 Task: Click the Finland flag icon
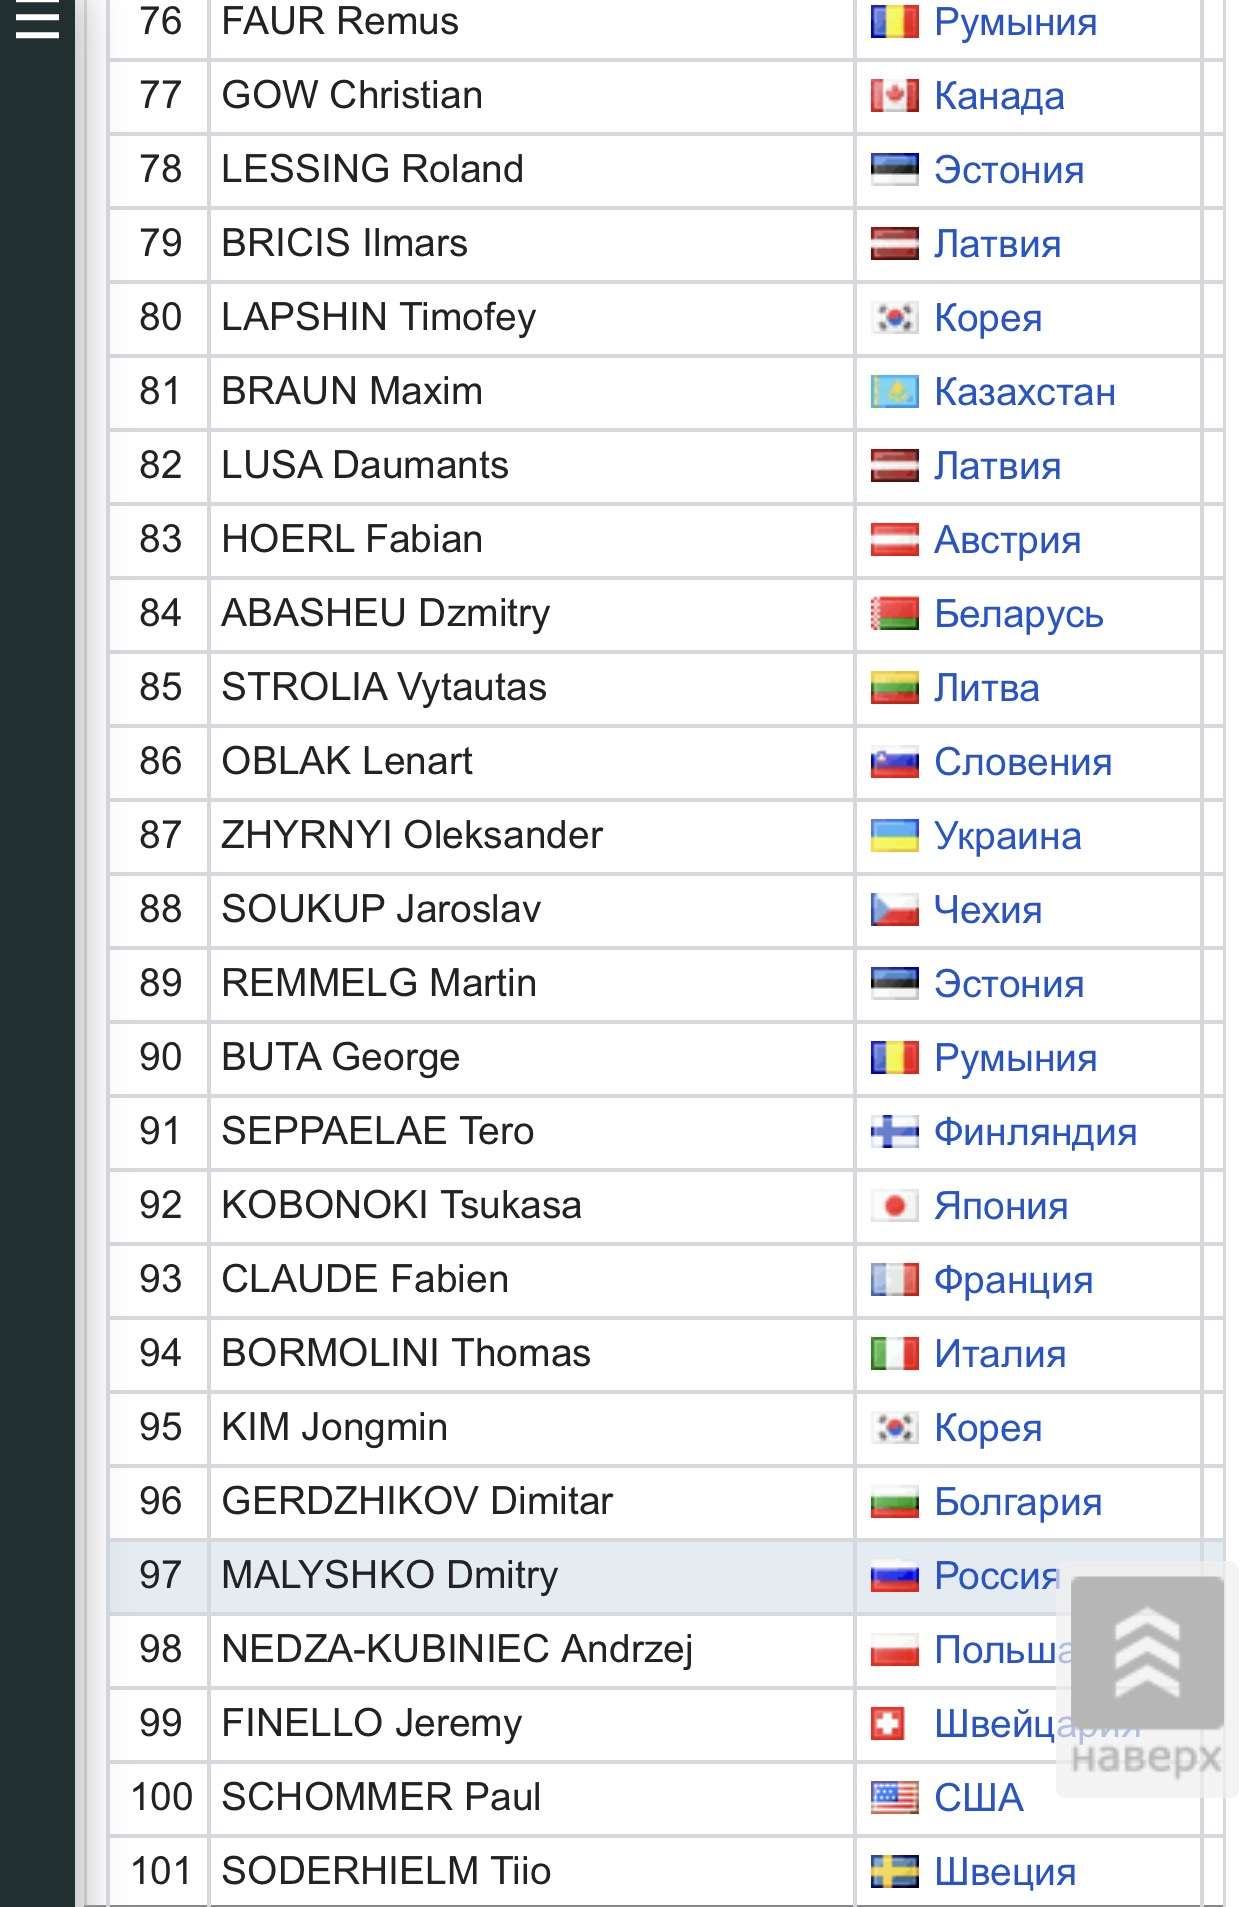click(x=894, y=1132)
